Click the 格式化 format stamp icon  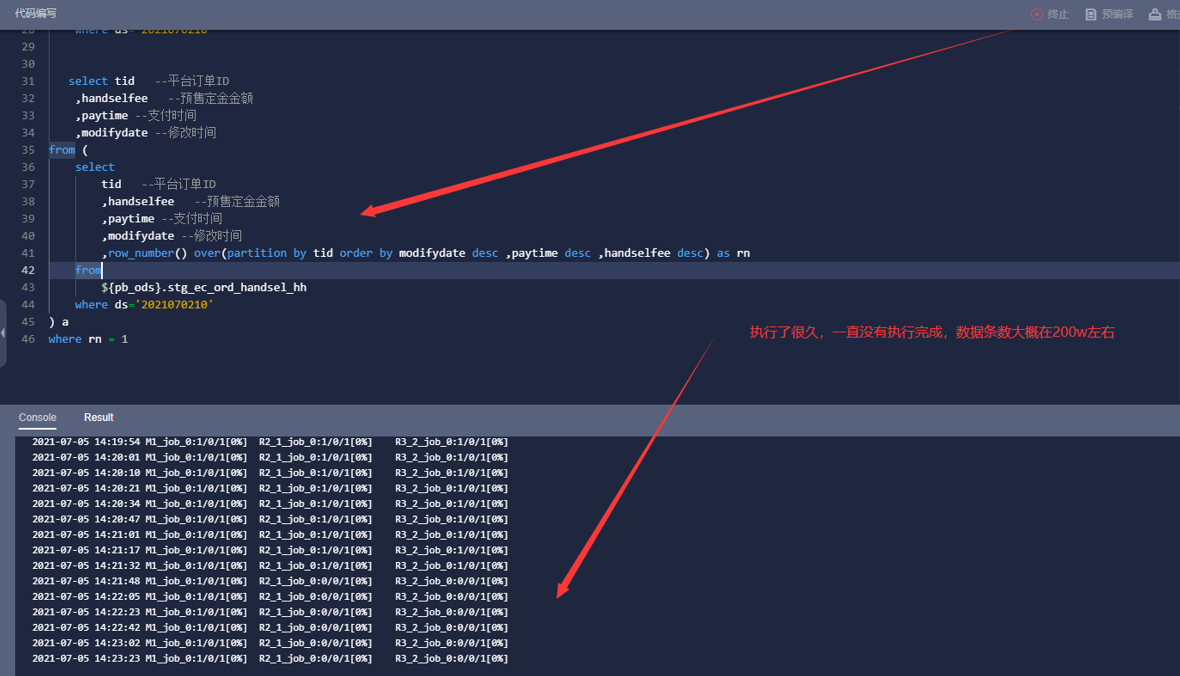click(1155, 14)
